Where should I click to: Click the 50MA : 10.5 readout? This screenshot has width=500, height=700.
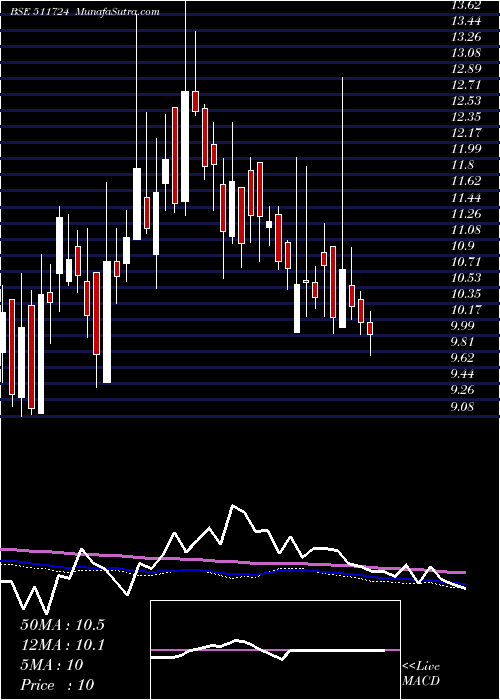click(x=62, y=625)
